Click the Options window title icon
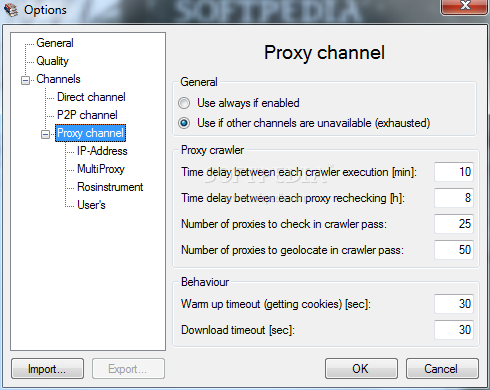 click(x=10, y=10)
